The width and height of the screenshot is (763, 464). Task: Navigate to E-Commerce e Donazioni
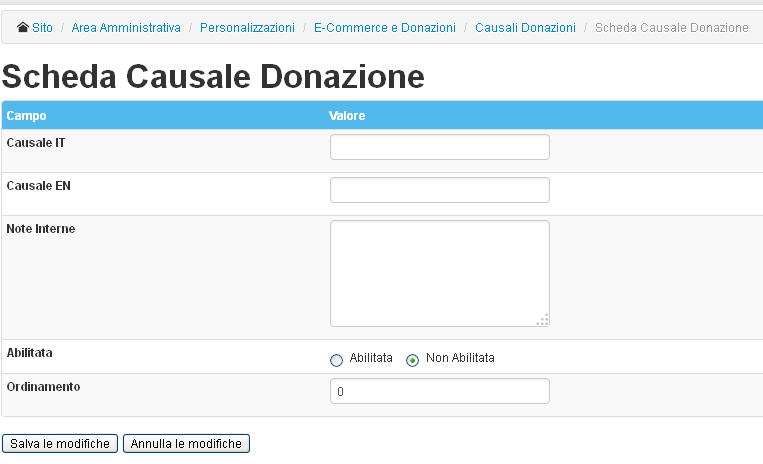click(x=385, y=28)
